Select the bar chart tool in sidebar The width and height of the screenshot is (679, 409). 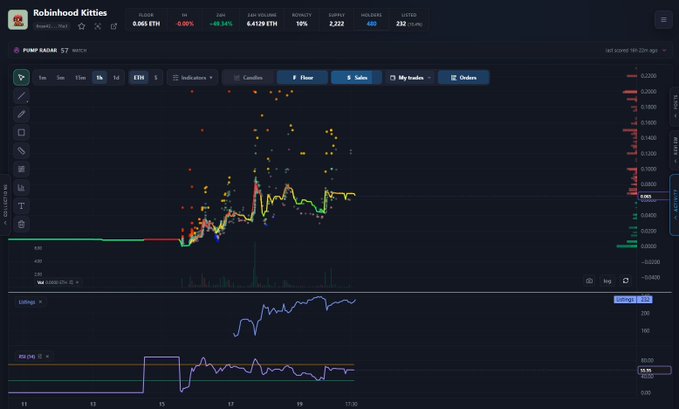point(21,188)
